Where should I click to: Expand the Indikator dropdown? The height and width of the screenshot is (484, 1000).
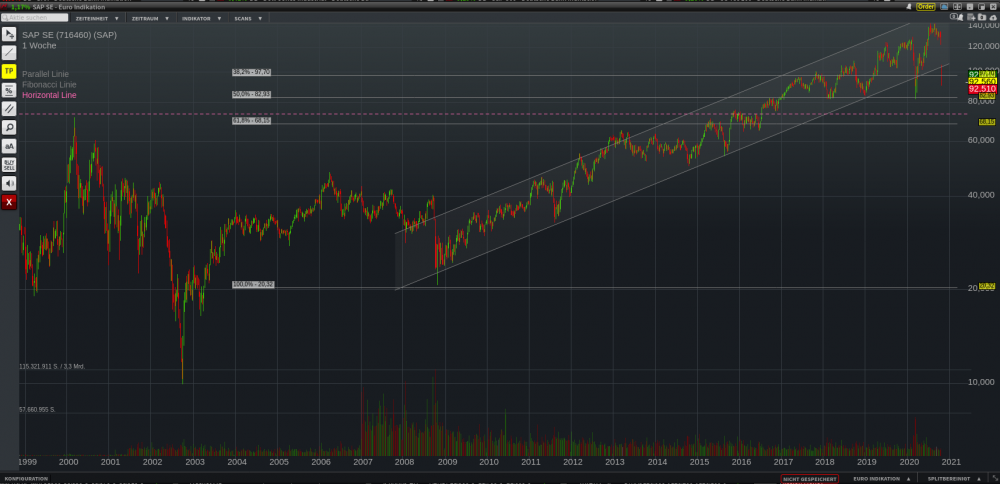click(201, 18)
